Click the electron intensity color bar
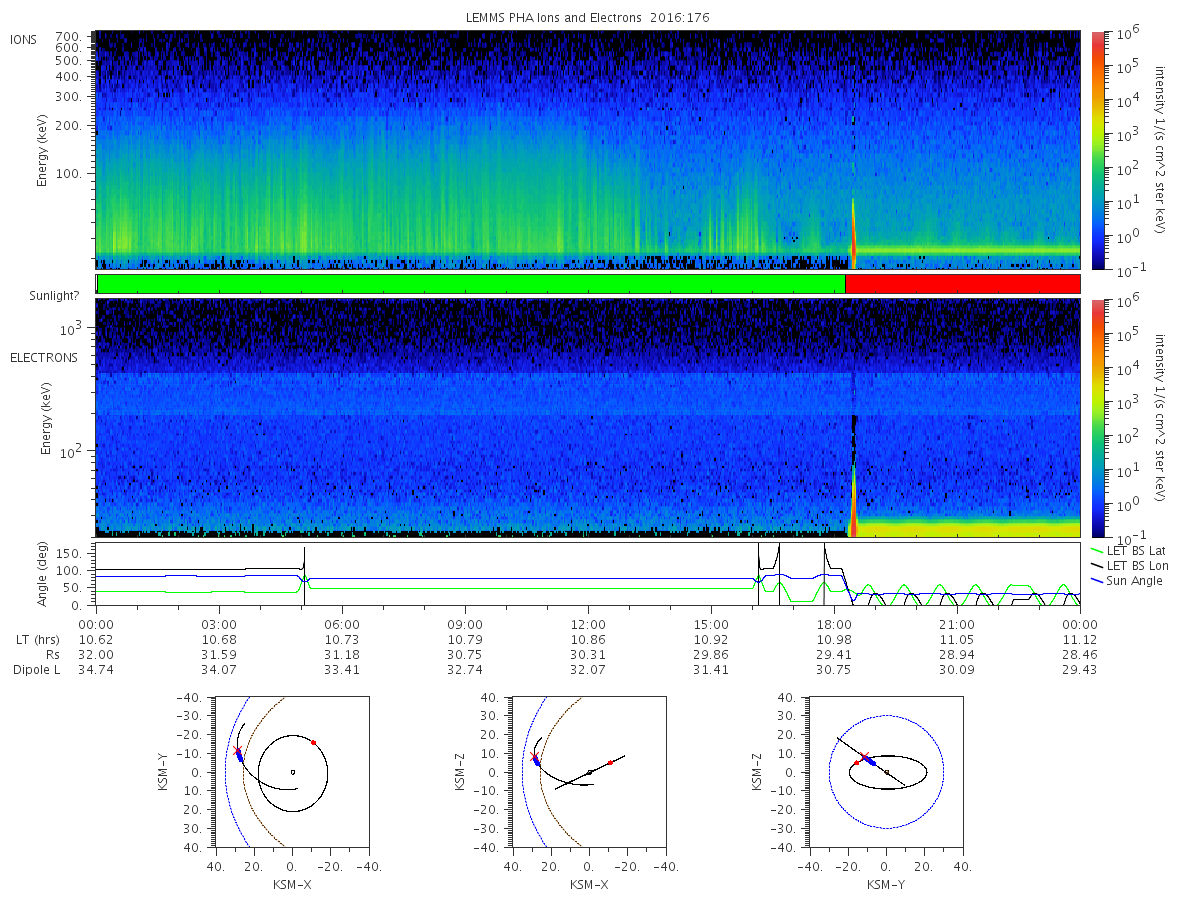1200x900 pixels. click(x=1097, y=418)
